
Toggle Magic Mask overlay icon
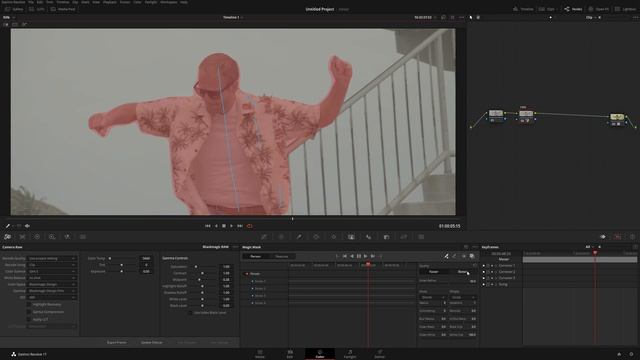pos(472,256)
